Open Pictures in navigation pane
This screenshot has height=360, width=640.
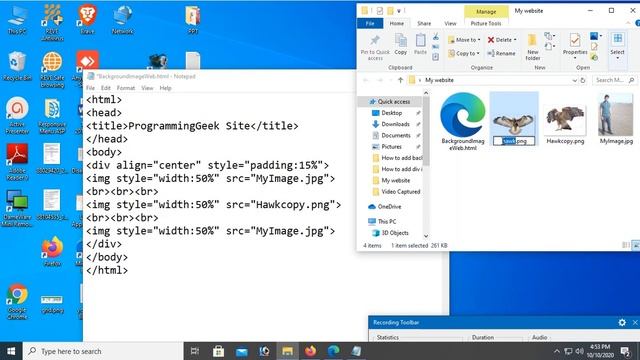tap(391, 147)
